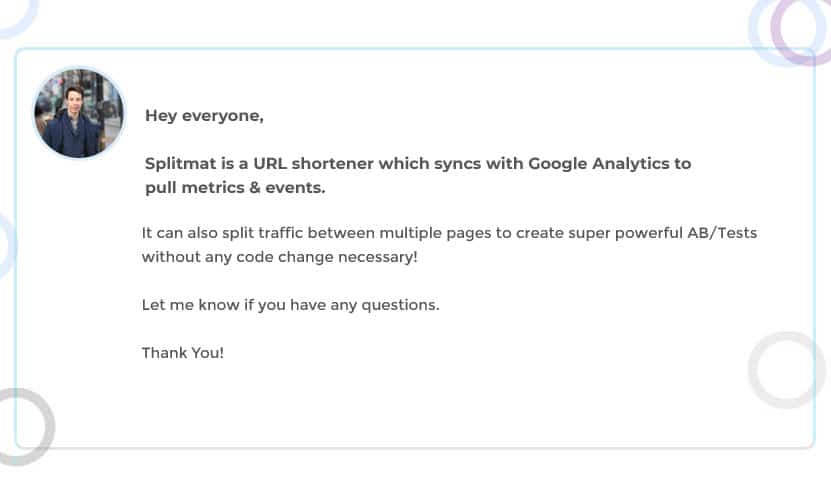
Task: Click the word "Splitmat"
Action: 179,163
